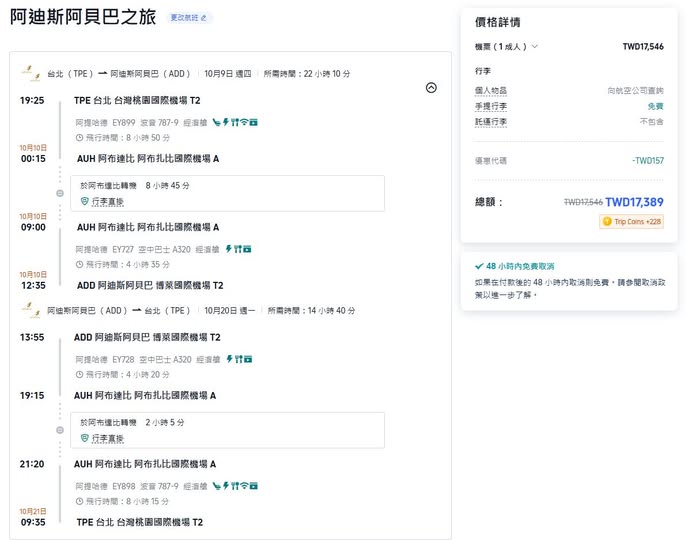Screen dimensions: 692x540
Task: Click the Etihad airline logo on outbound header
Action: pyautogui.click(x=30, y=74)
